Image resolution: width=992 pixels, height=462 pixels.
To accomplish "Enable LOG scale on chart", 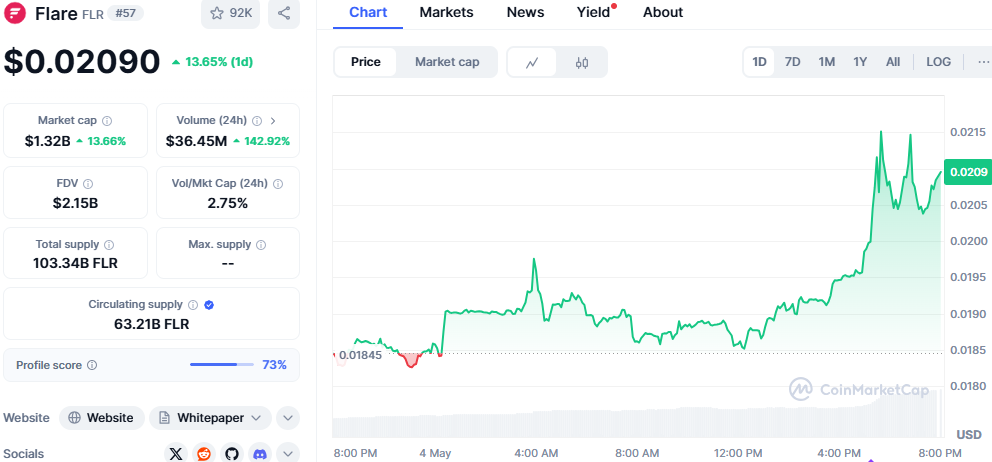I will (x=938, y=62).
